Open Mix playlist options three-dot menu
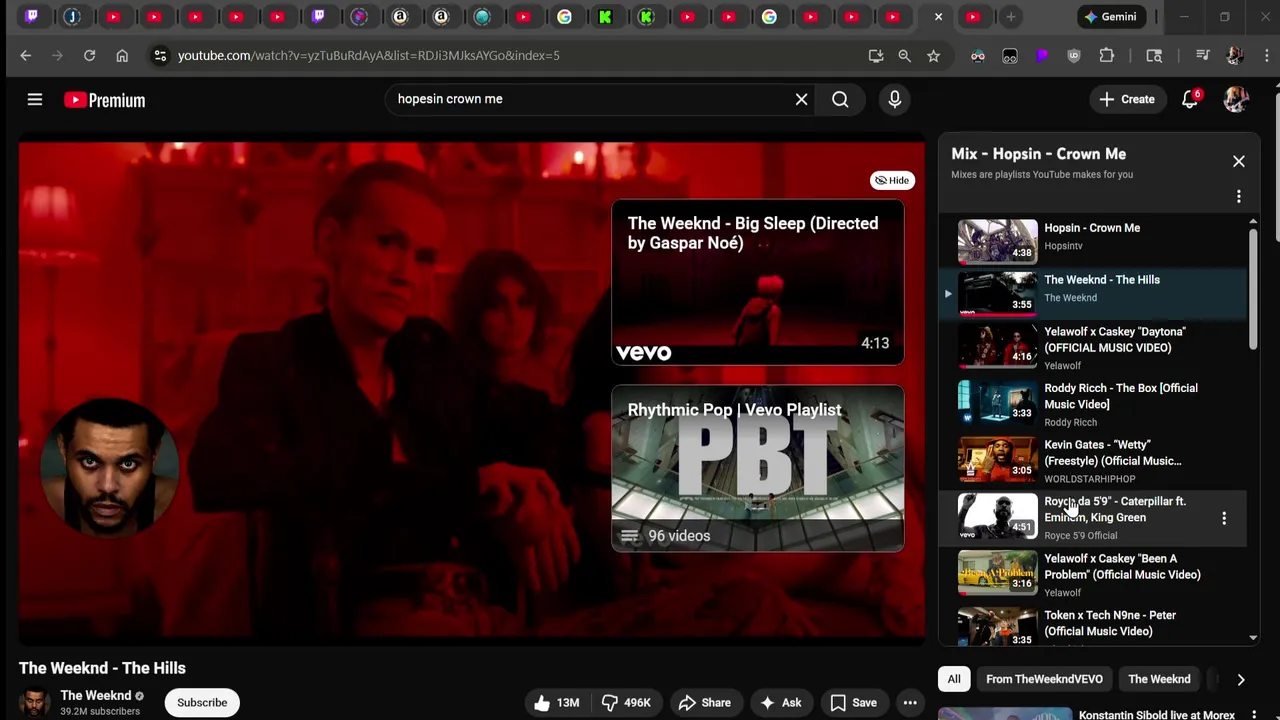 pyautogui.click(x=1238, y=196)
